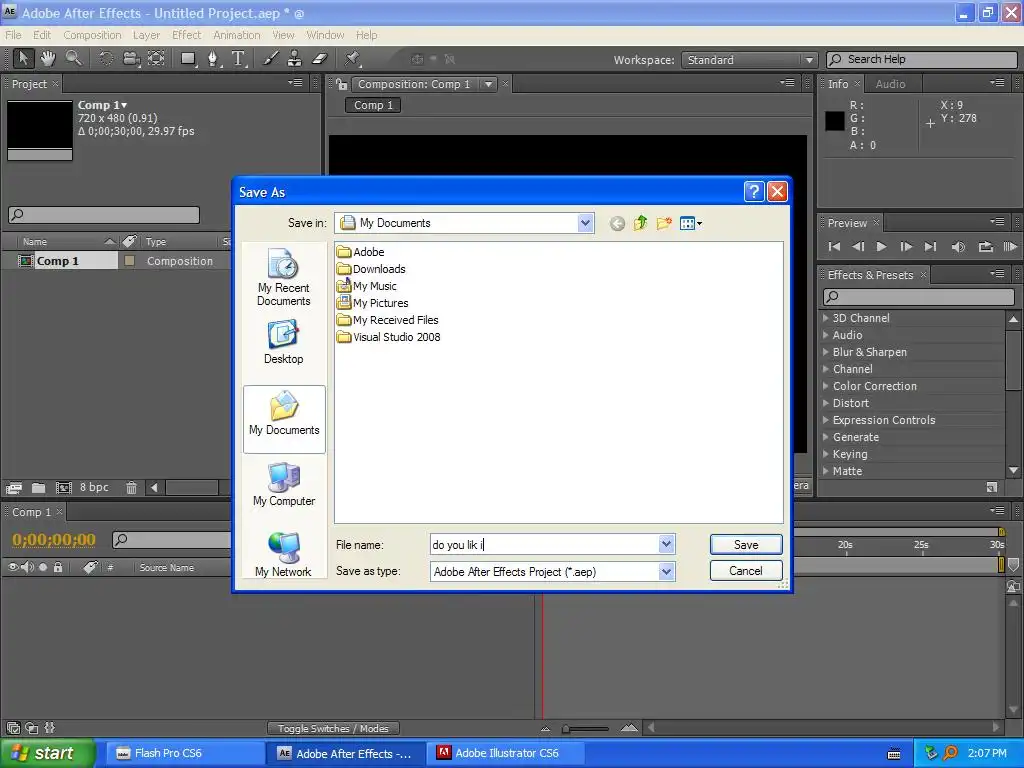1024x768 pixels.
Task: Open the Animation menu
Action: coord(236,35)
